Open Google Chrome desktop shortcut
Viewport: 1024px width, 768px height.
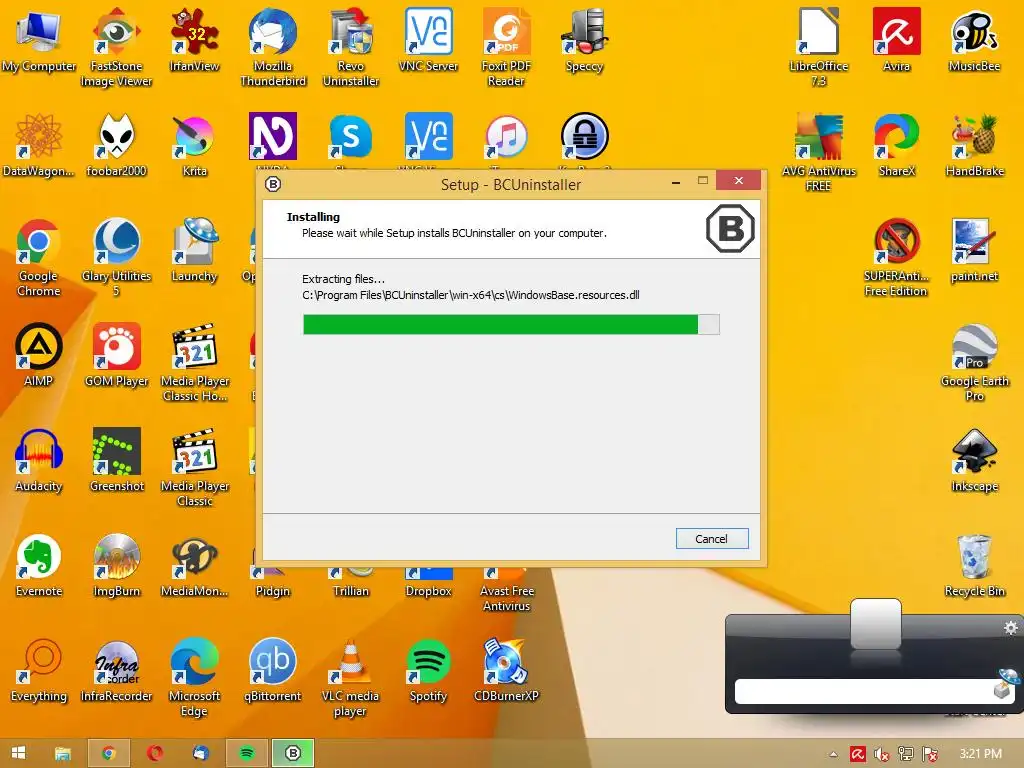(x=39, y=258)
